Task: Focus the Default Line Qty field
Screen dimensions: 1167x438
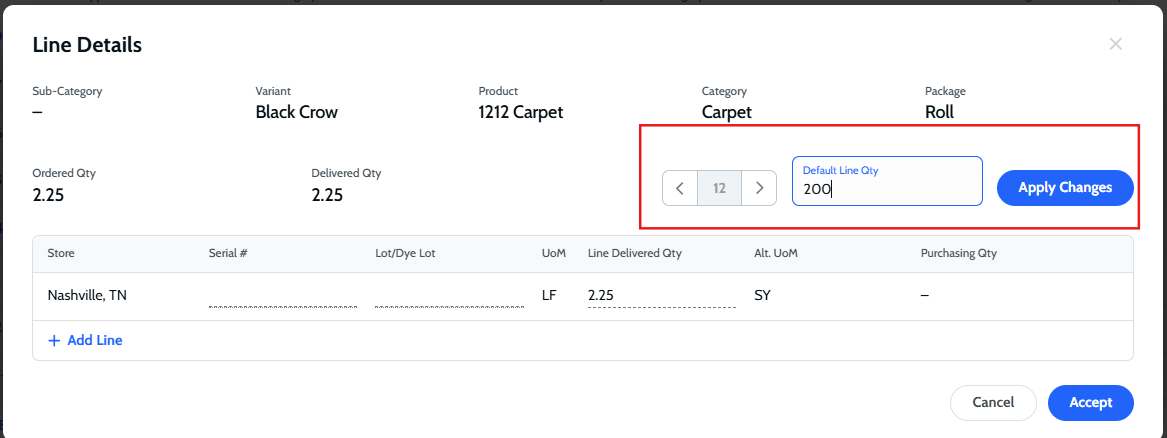Action: [x=887, y=187]
